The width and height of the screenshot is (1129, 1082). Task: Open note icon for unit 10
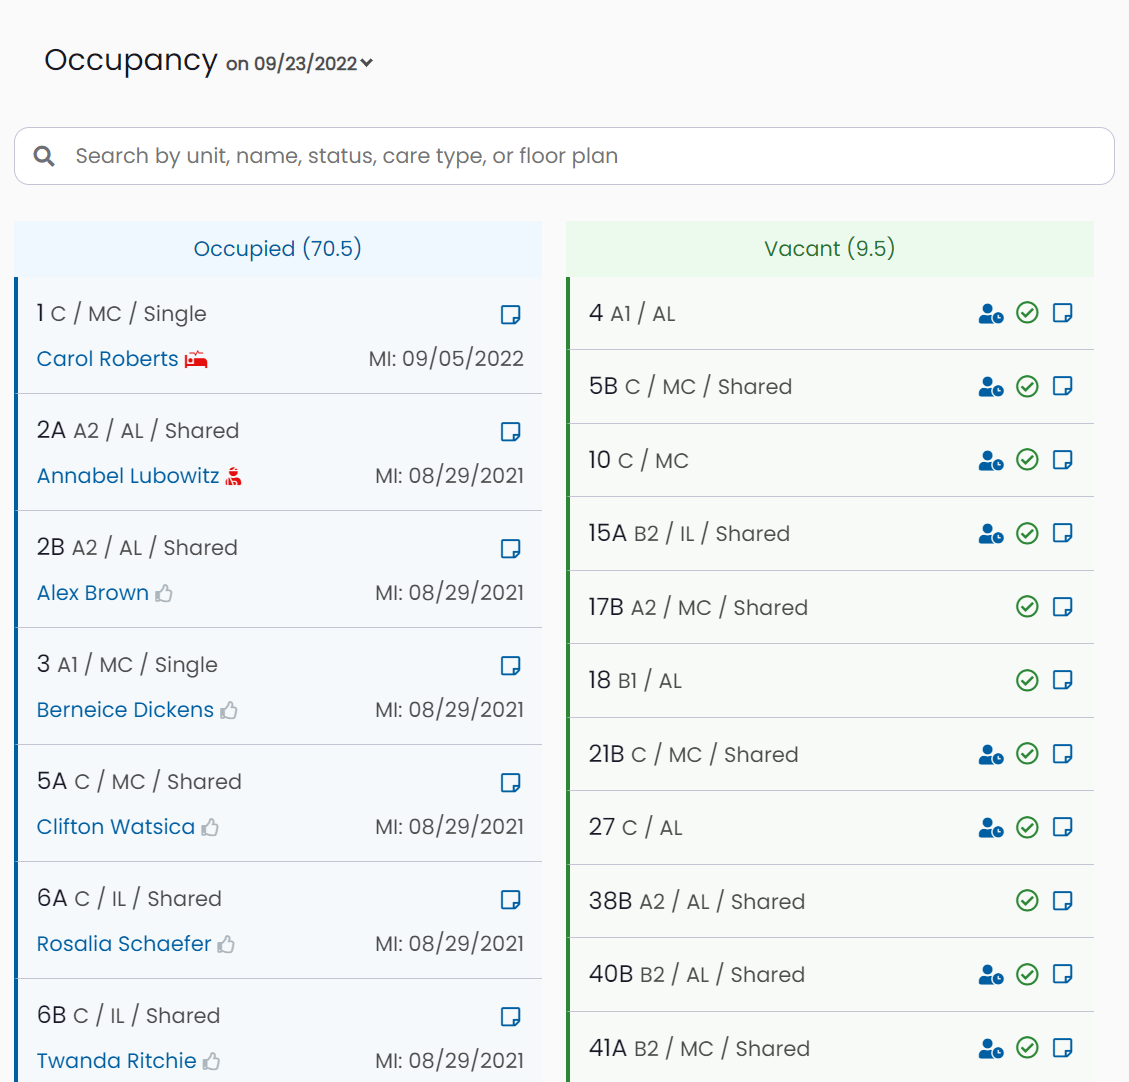(1063, 460)
